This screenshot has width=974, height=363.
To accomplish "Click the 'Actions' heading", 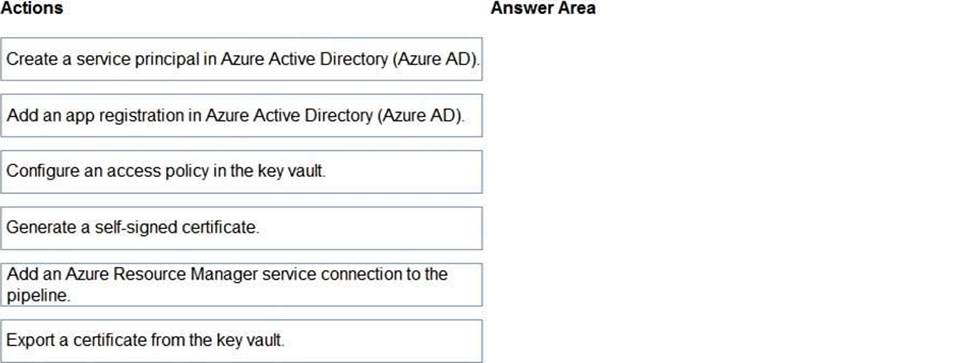I will click(x=32, y=8).
